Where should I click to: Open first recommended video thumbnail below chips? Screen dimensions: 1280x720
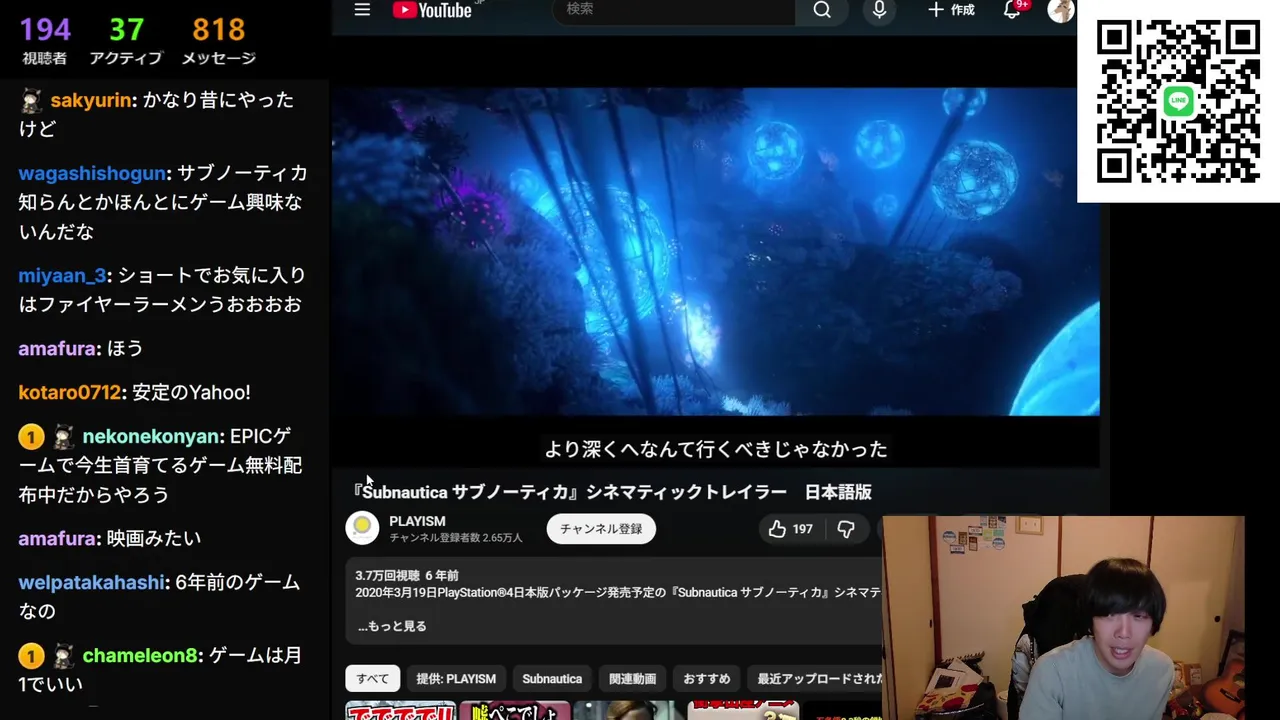401,711
